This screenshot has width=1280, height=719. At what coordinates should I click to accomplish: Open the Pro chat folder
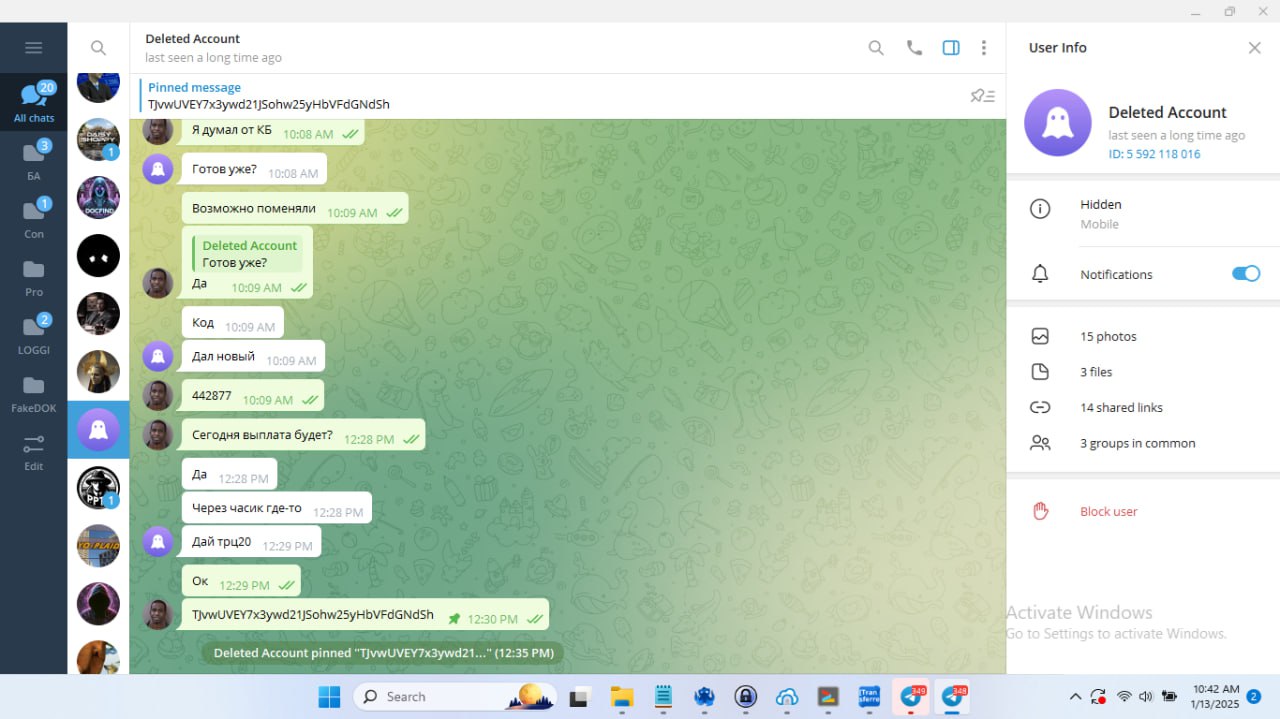click(x=34, y=276)
